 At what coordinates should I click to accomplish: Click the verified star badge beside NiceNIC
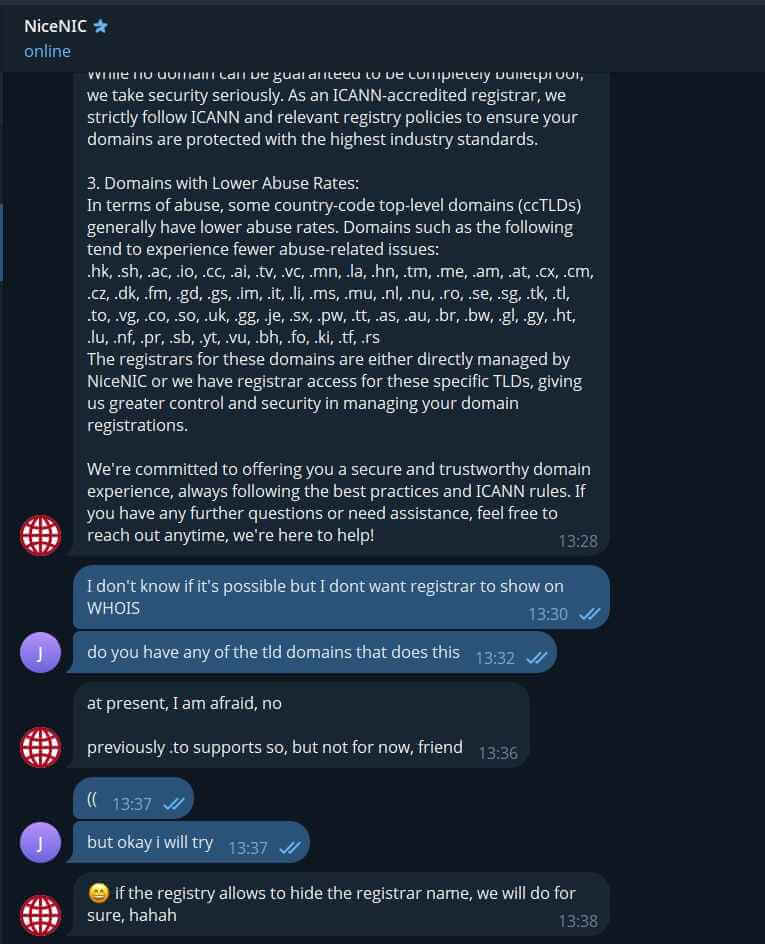[x=100, y=27]
